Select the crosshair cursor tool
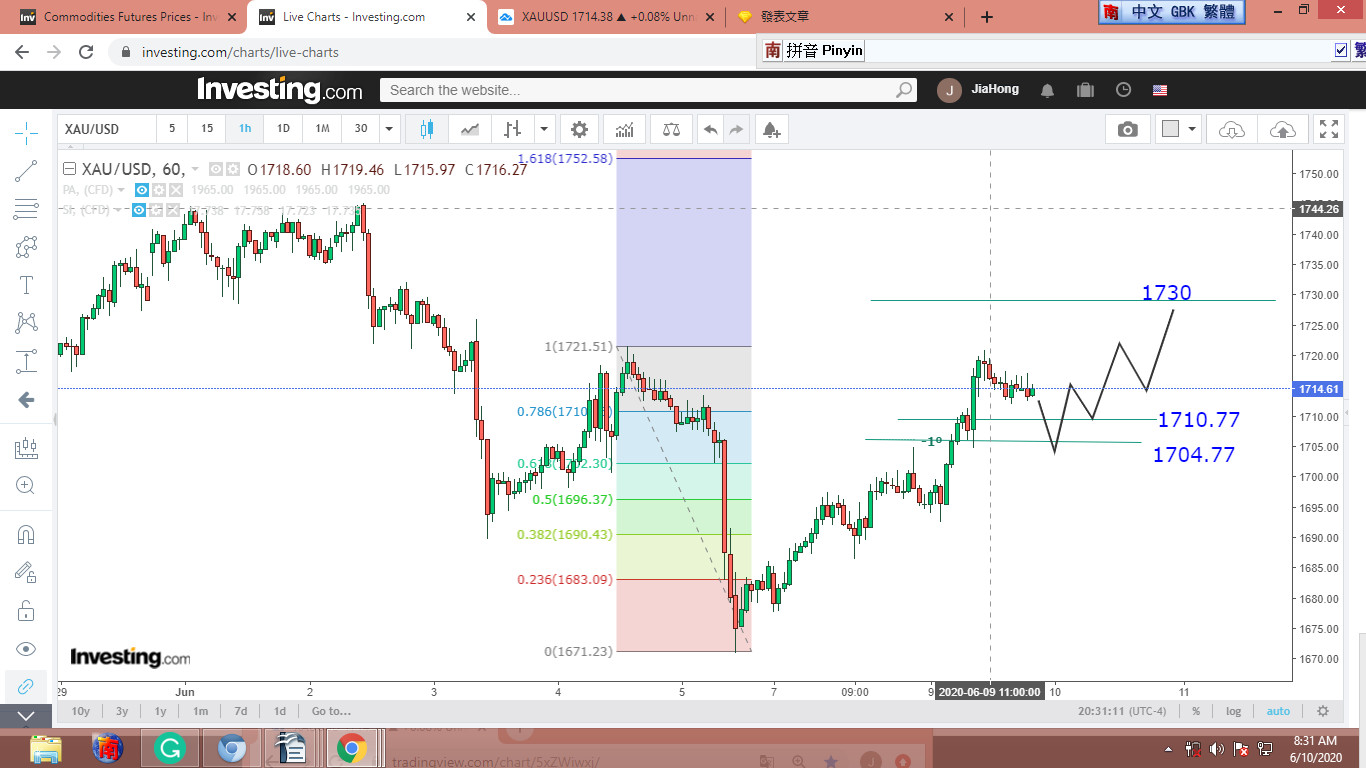1366x768 pixels. point(26,131)
